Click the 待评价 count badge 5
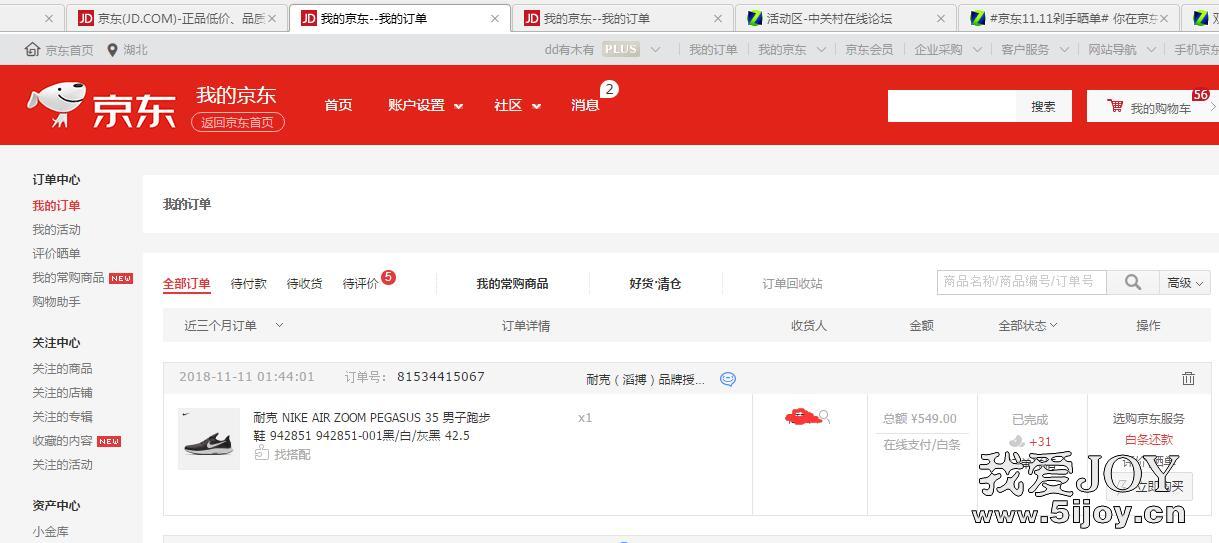This screenshot has height=543, width=1219. coord(388,277)
